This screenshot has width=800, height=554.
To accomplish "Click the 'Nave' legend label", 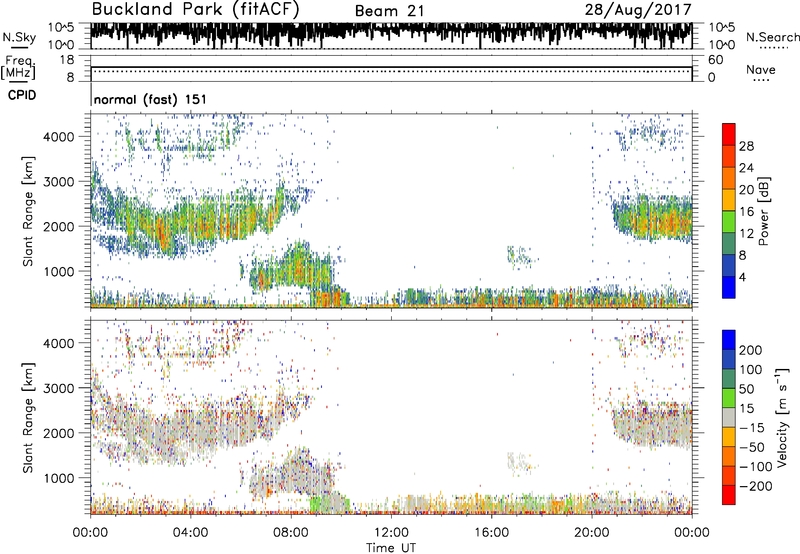I will [761, 69].
